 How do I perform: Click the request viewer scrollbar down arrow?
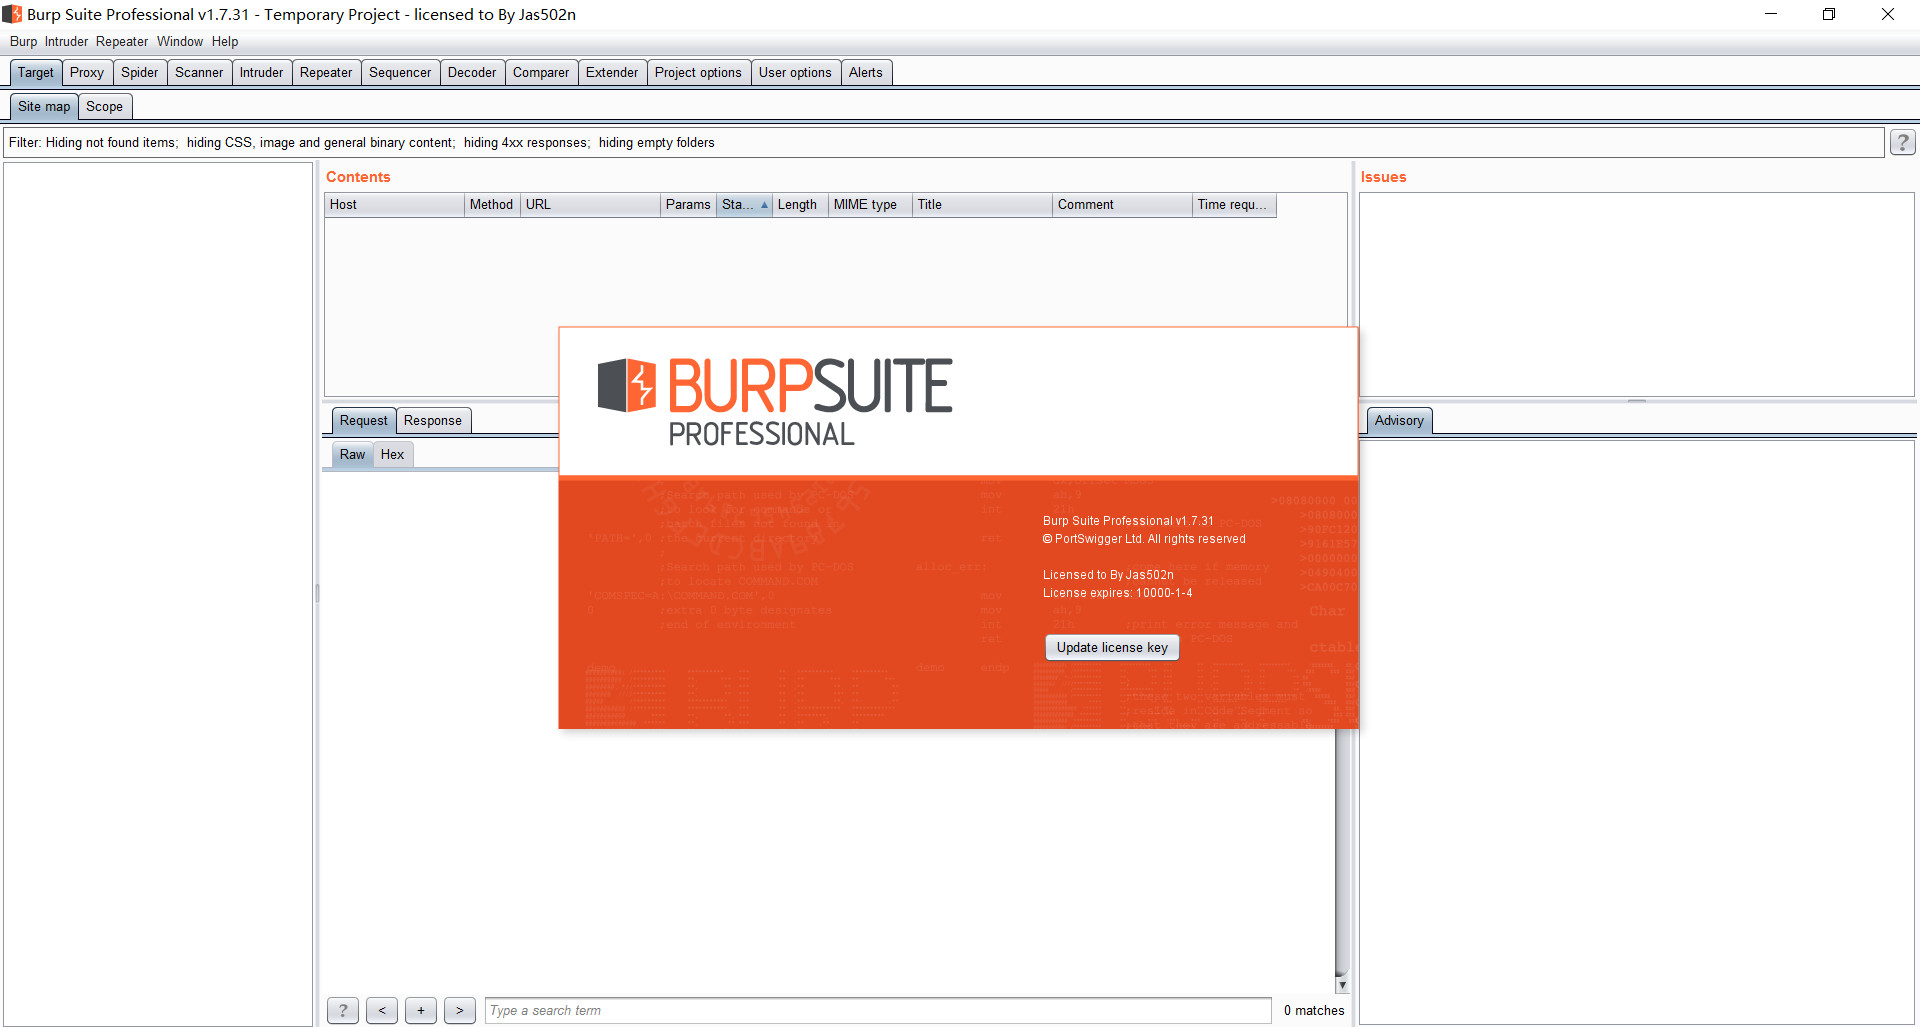click(x=1342, y=985)
